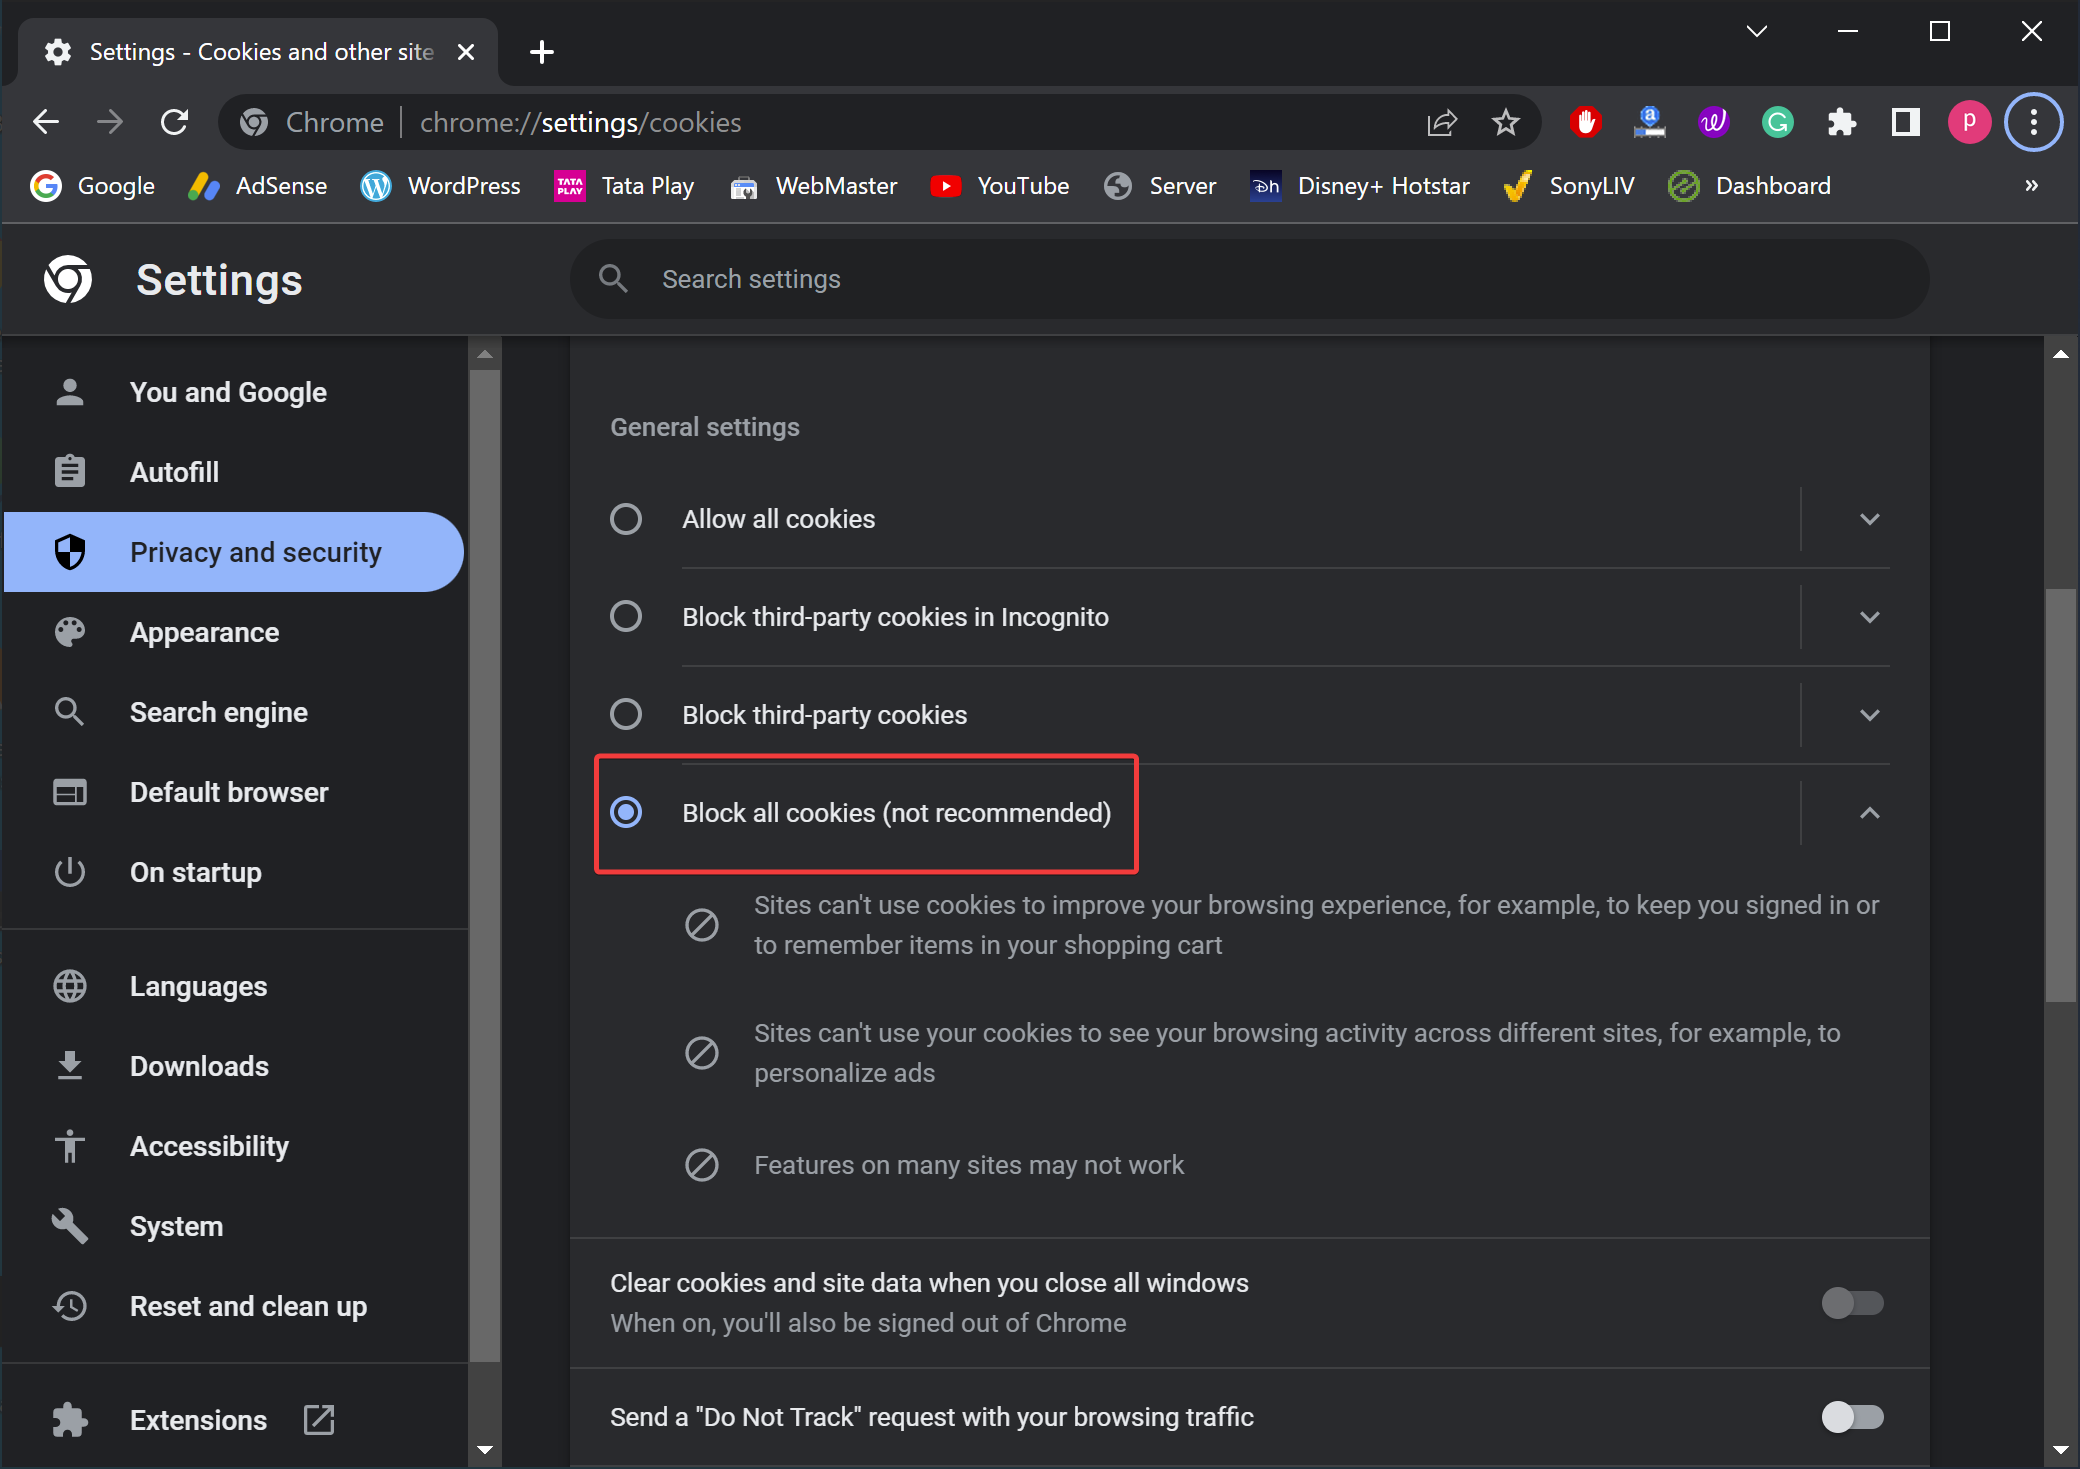Open the Amazon assistant extension icon

[x=1649, y=123]
